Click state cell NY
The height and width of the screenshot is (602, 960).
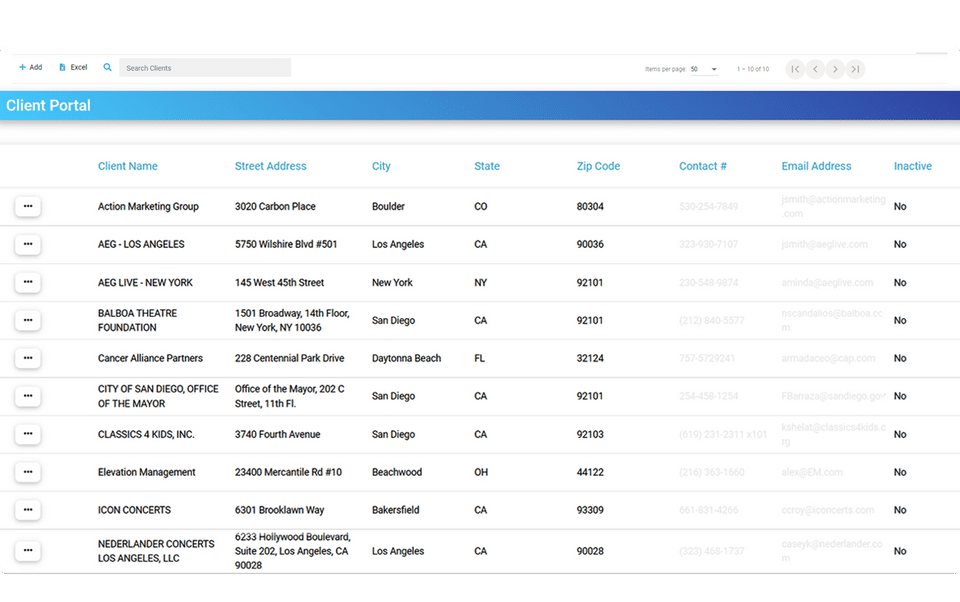(481, 282)
